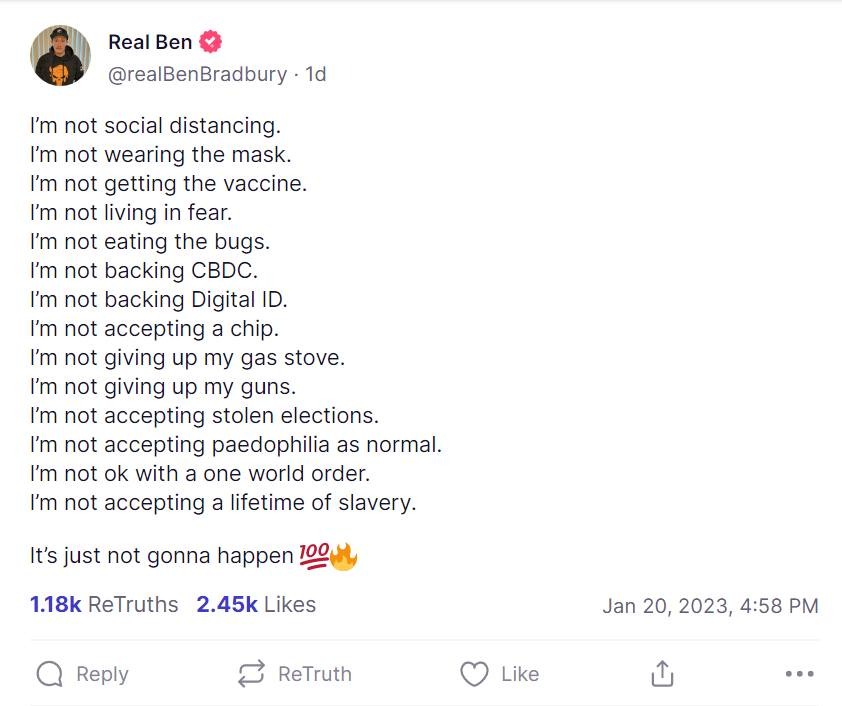The image size is (842, 706).
Task: View the 2.45k Likes list
Action: pyautogui.click(x=256, y=604)
